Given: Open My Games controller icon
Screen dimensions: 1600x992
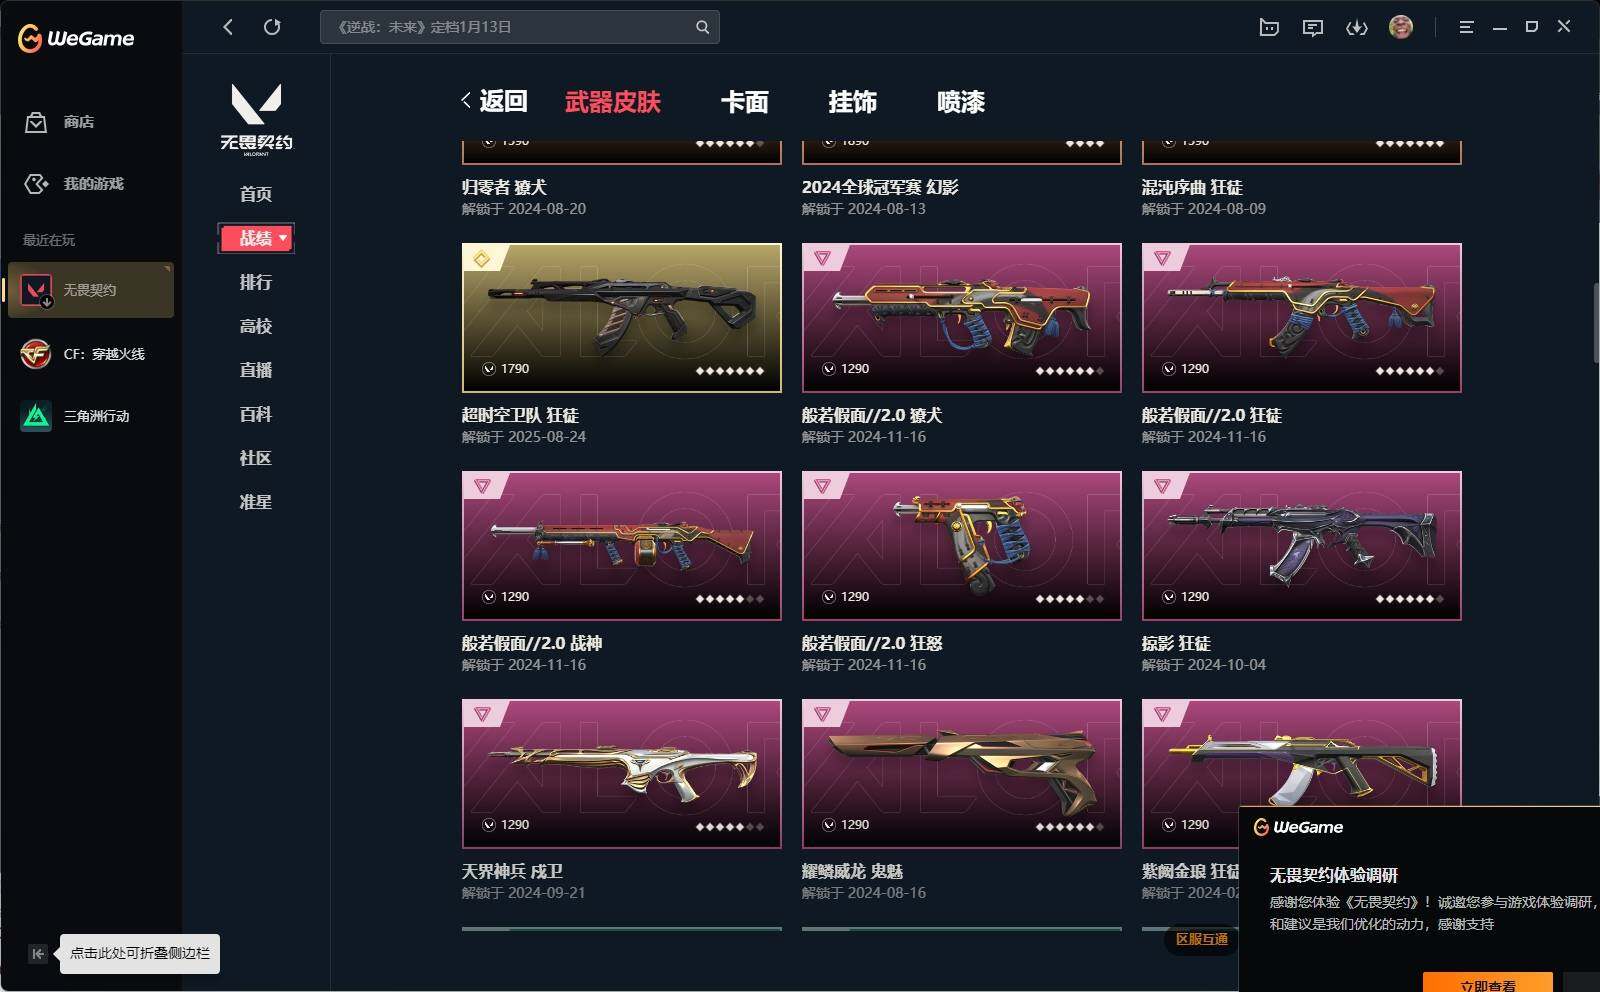Looking at the screenshot, I should click(x=36, y=184).
